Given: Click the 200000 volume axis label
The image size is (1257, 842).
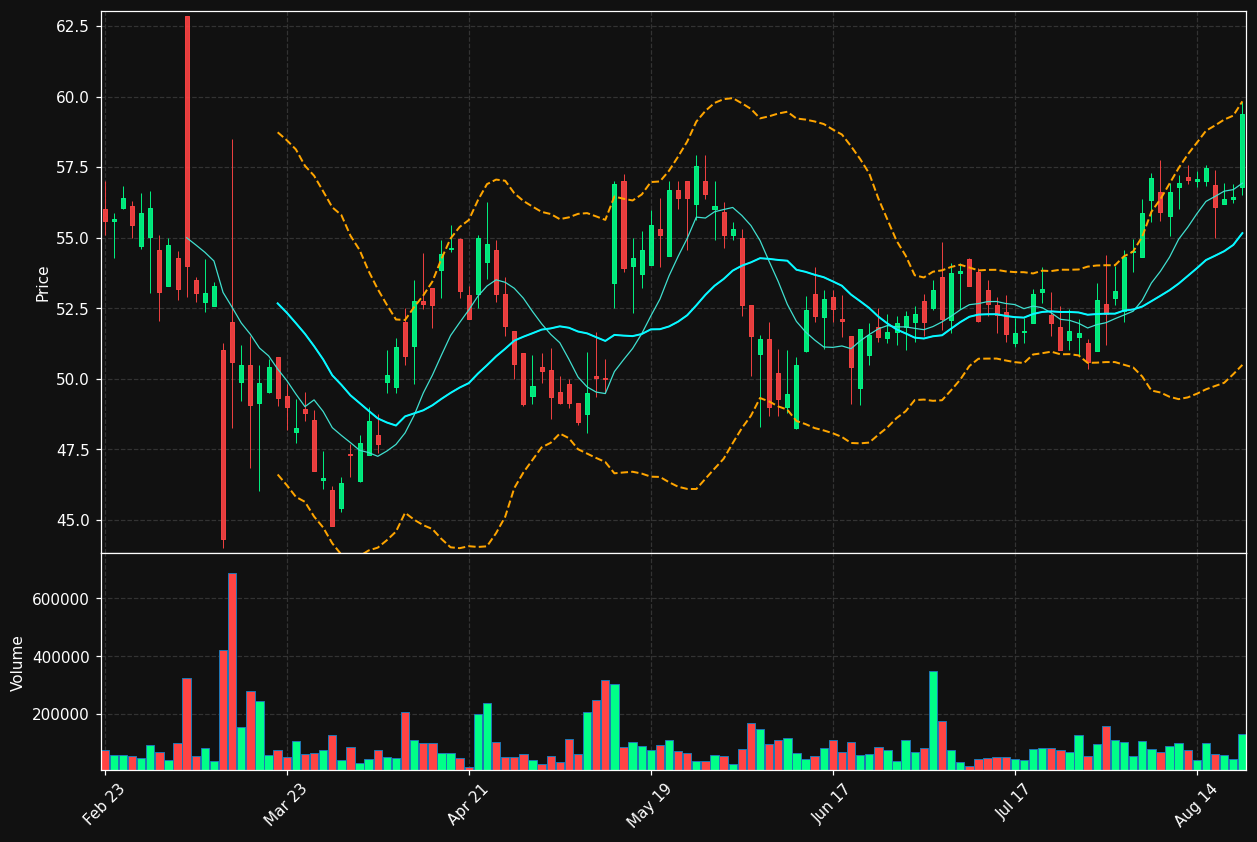Looking at the screenshot, I should (x=62, y=714).
